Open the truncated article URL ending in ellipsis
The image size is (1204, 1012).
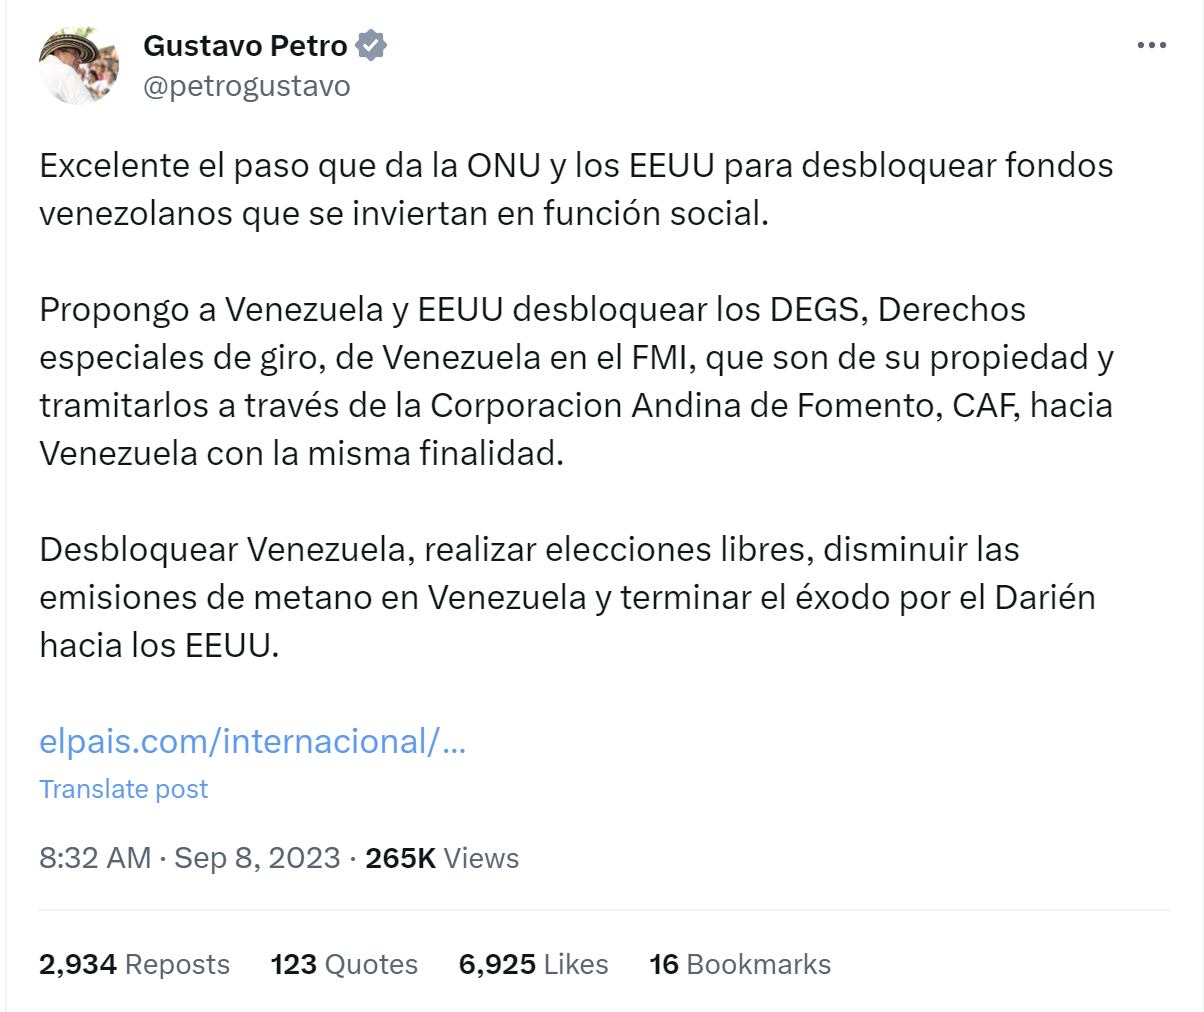point(255,740)
